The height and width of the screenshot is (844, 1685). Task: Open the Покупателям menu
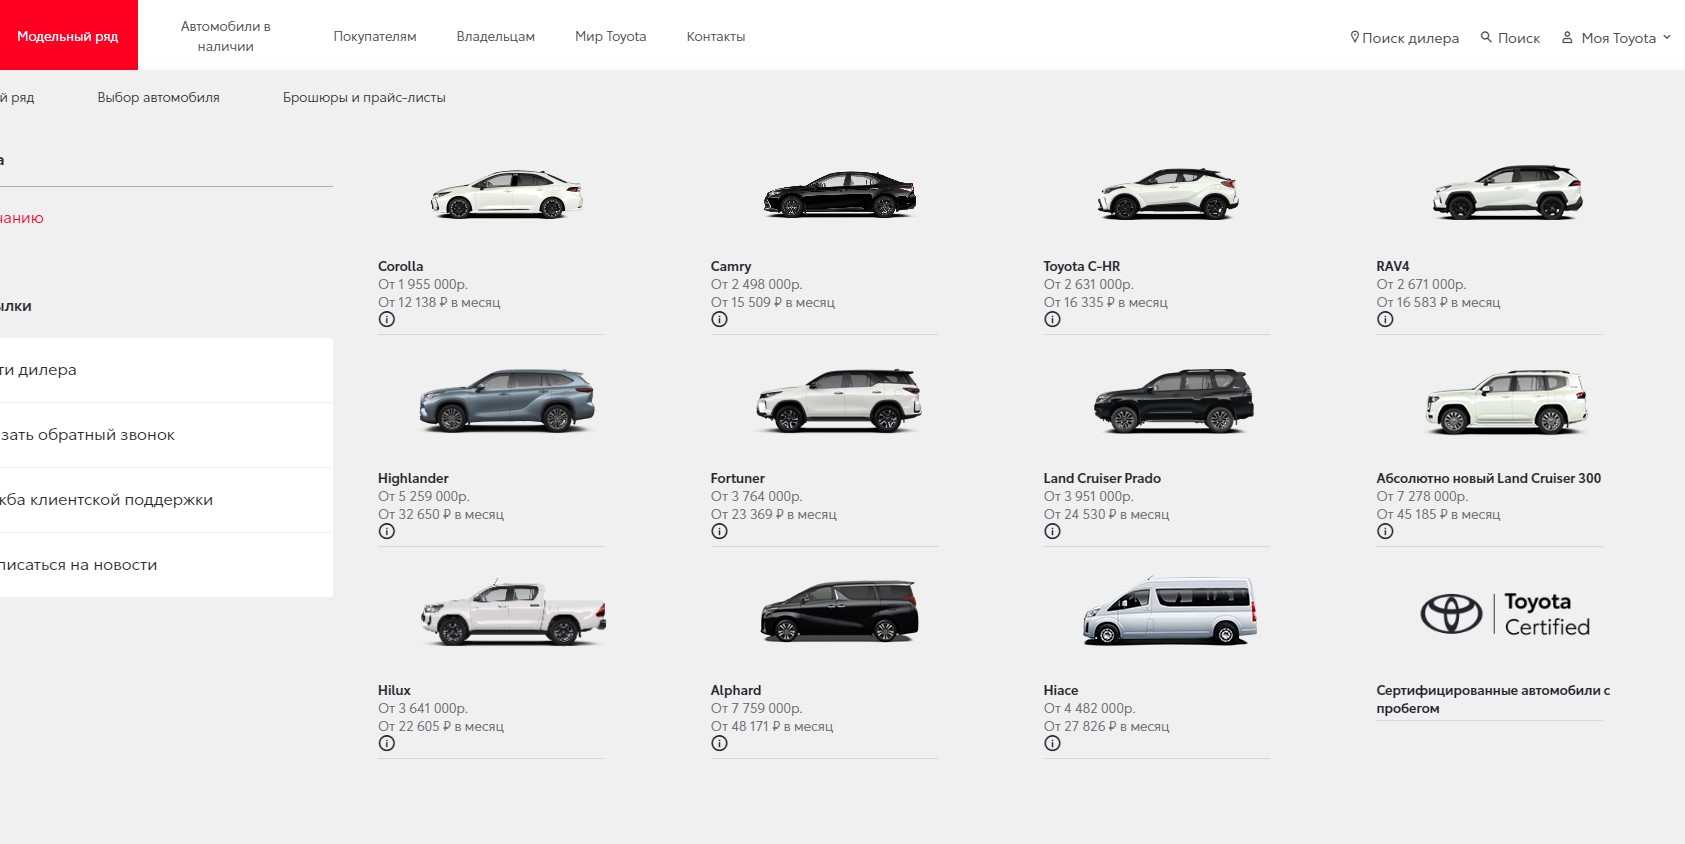pyautogui.click(x=375, y=36)
